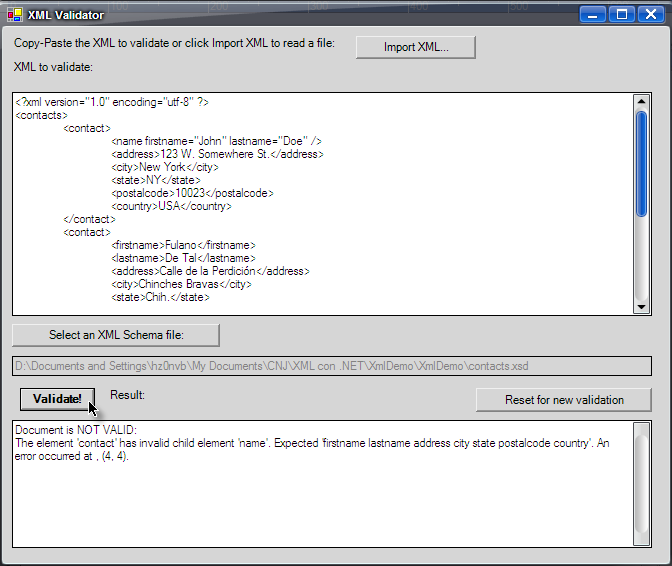Image resolution: width=672 pixels, height=566 pixels.
Task: Click the '<country>USA</country>' line
Action: 171,206
